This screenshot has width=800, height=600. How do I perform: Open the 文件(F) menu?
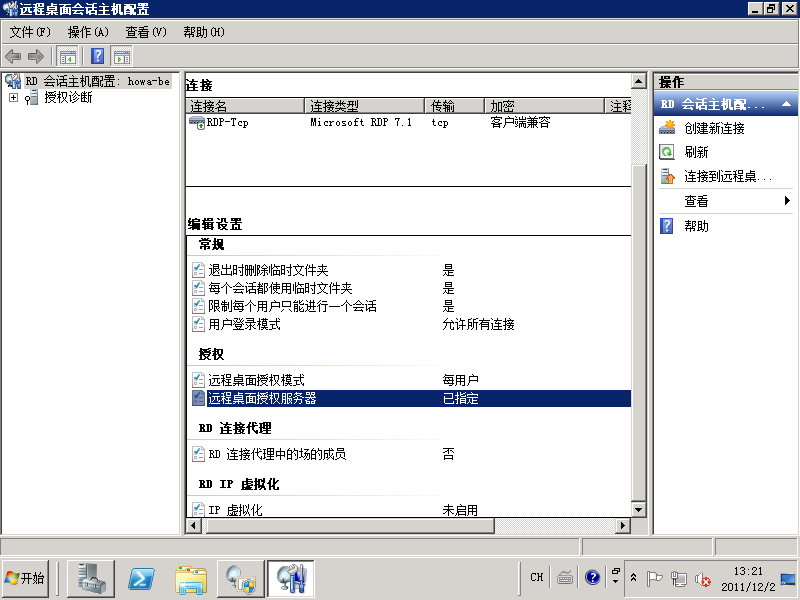point(30,32)
